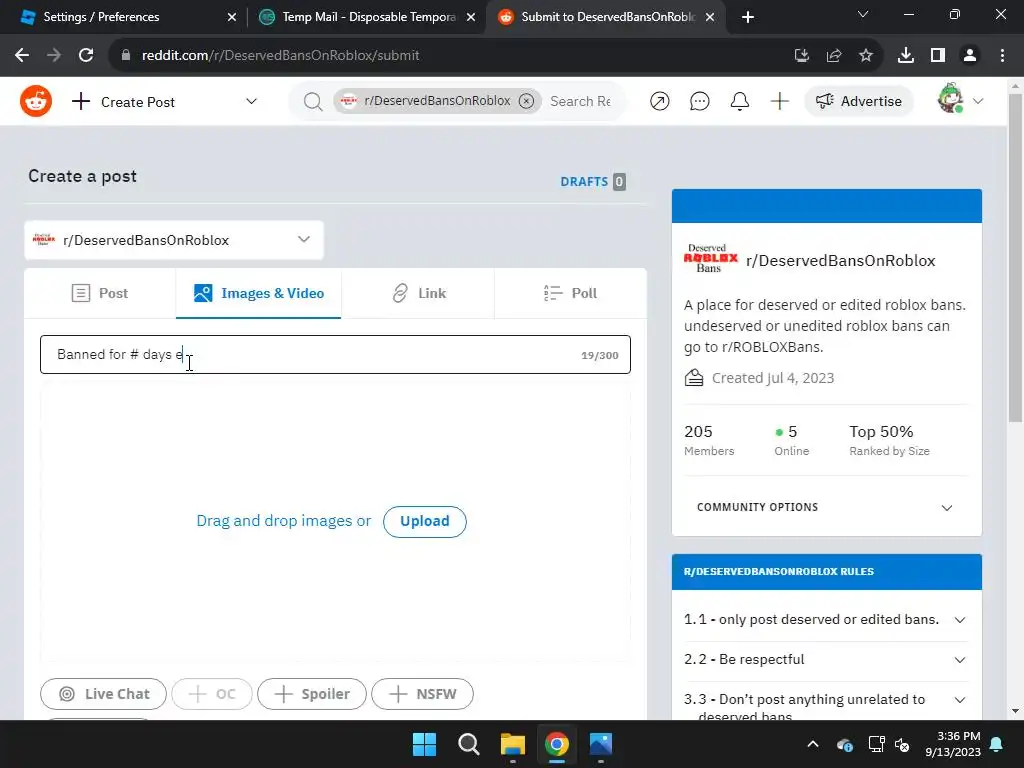This screenshot has width=1024, height=768.
Task: Open the Photos app from taskbar
Action: click(x=601, y=744)
